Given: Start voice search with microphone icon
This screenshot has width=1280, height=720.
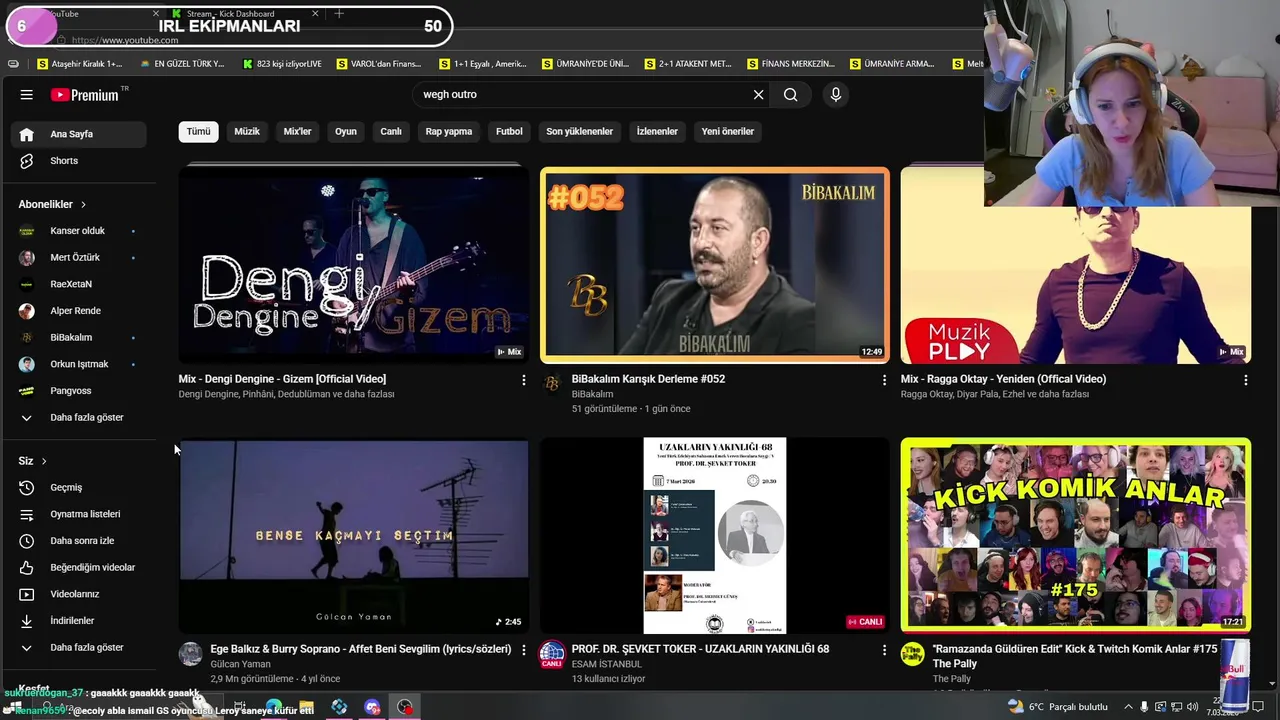Looking at the screenshot, I should pyautogui.click(x=836, y=95).
